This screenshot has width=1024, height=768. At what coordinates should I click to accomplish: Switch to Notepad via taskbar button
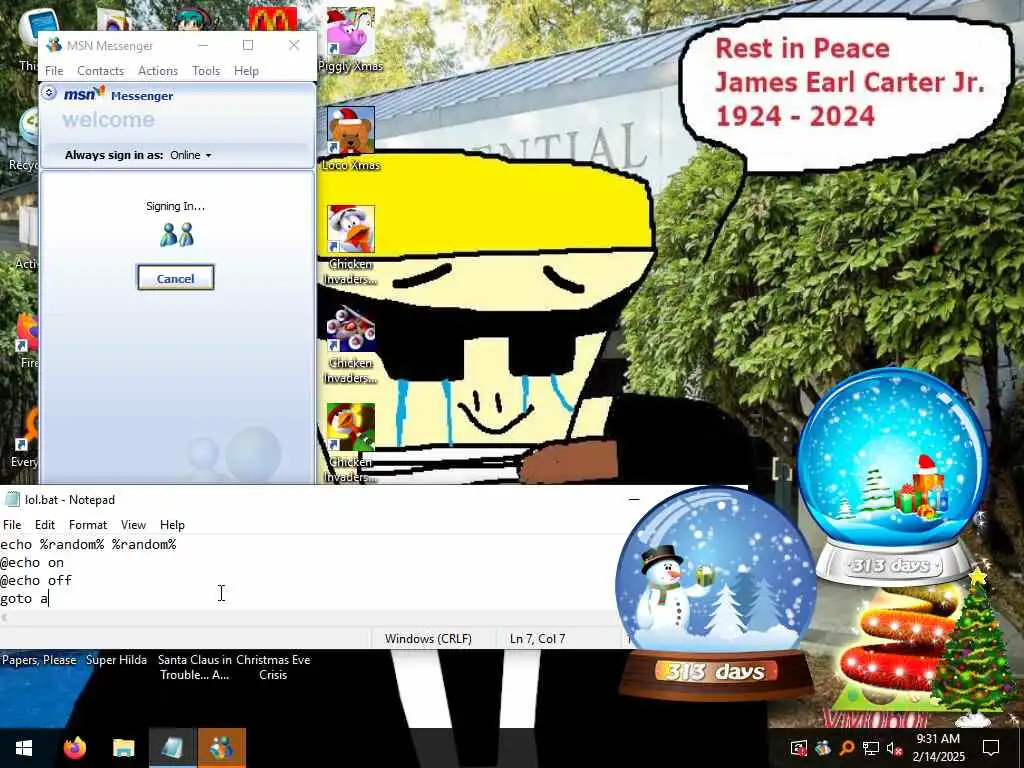point(172,748)
